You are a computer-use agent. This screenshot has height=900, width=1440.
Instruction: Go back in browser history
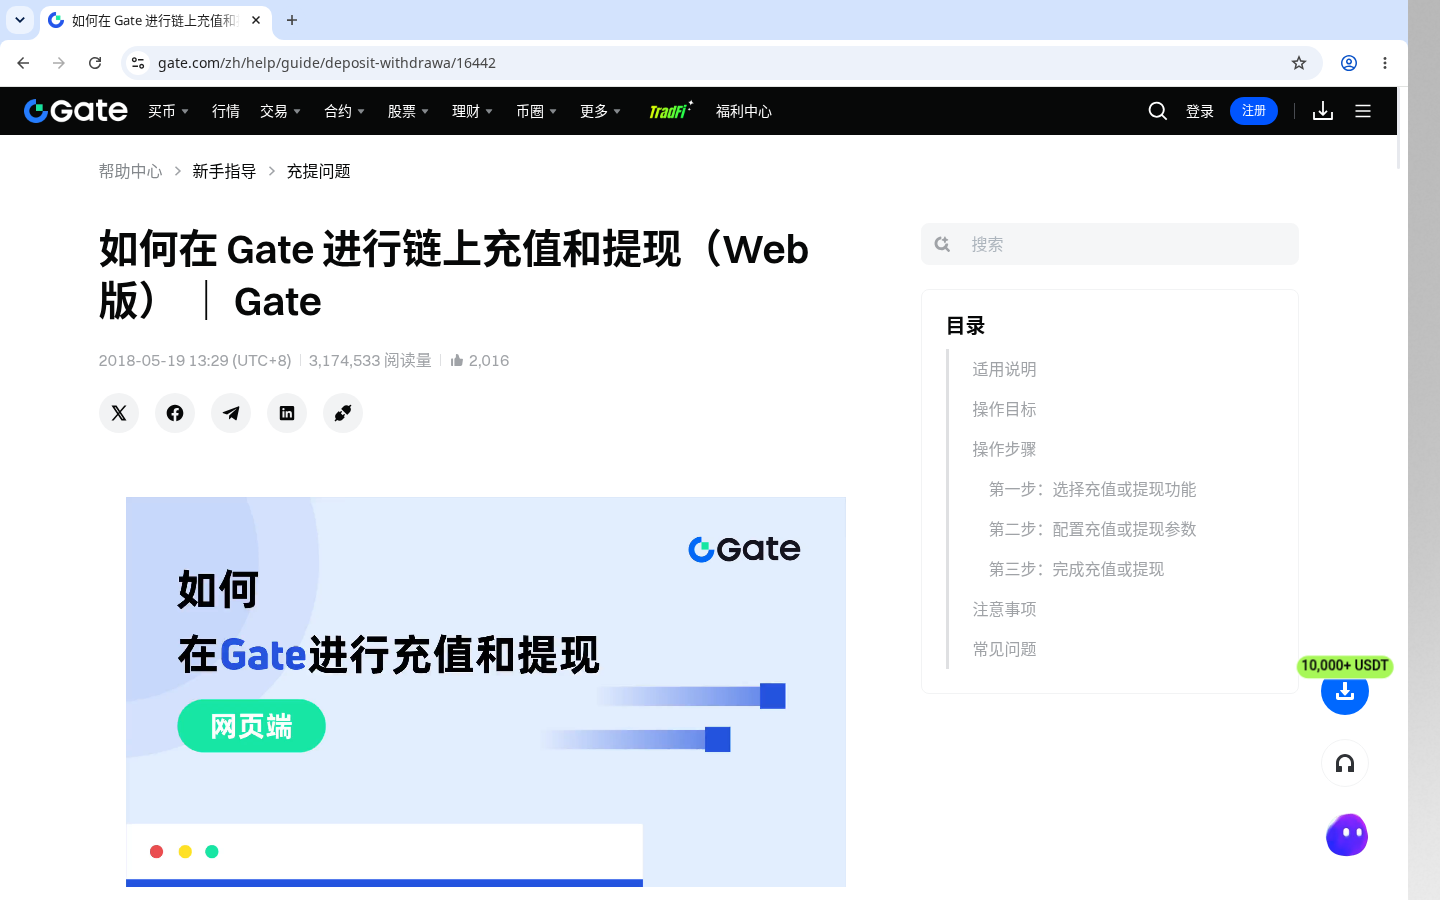23,63
